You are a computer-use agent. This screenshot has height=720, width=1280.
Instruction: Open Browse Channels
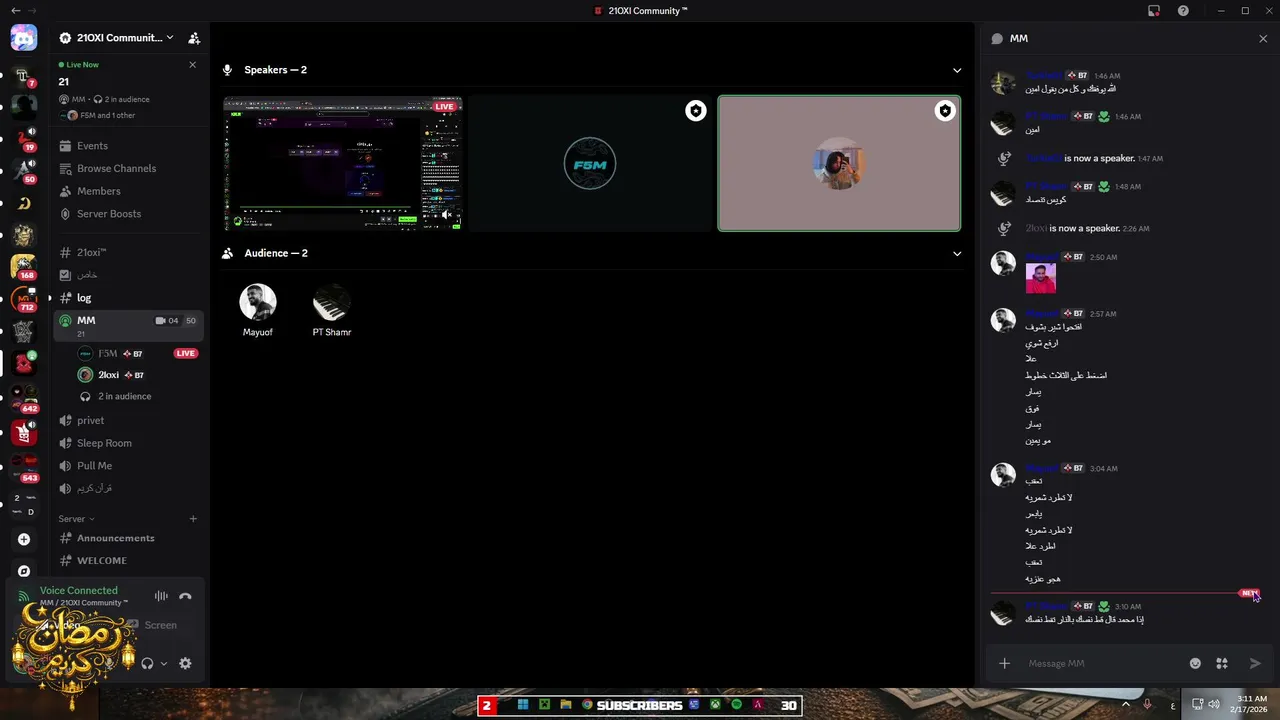pyautogui.click(x=130, y=169)
